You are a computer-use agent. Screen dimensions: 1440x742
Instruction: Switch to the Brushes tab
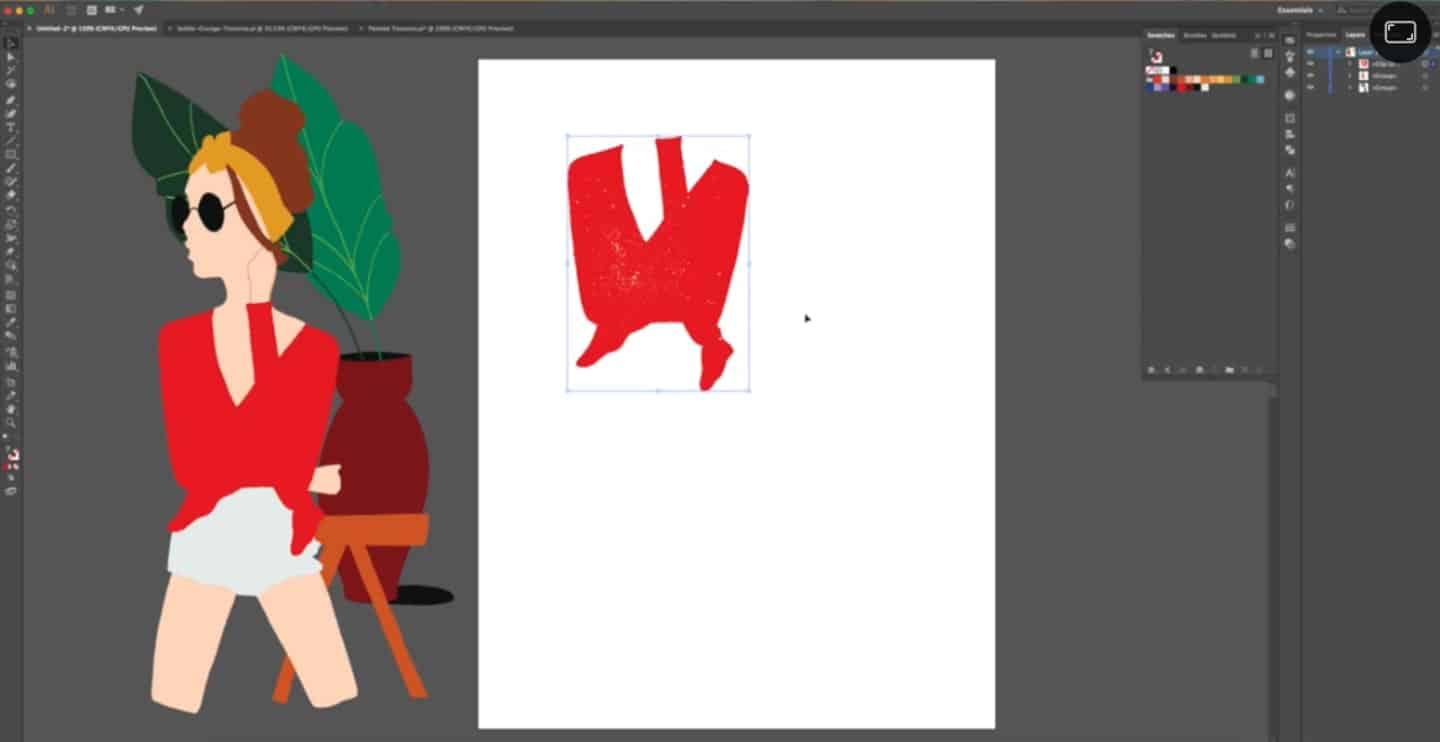click(1195, 35)
